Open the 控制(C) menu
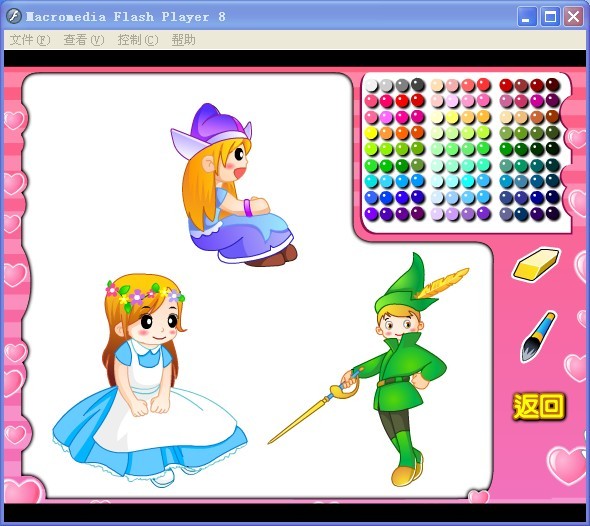The height and width of the screenshot is (526, 590). coord(138,40)
